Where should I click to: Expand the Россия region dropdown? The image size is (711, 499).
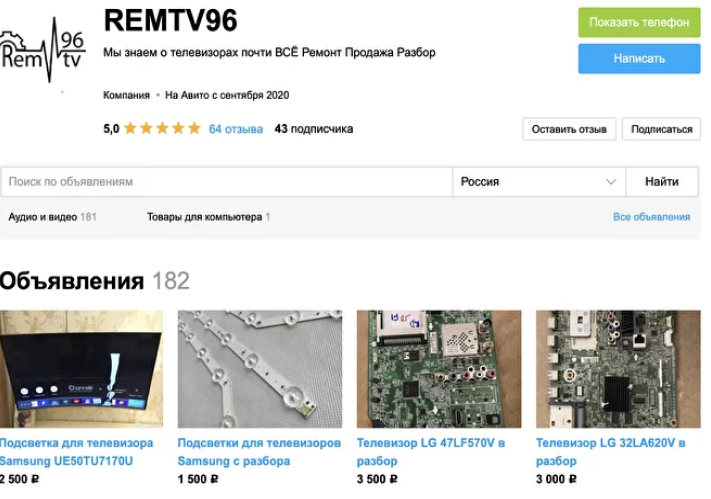tap(539, 182)
